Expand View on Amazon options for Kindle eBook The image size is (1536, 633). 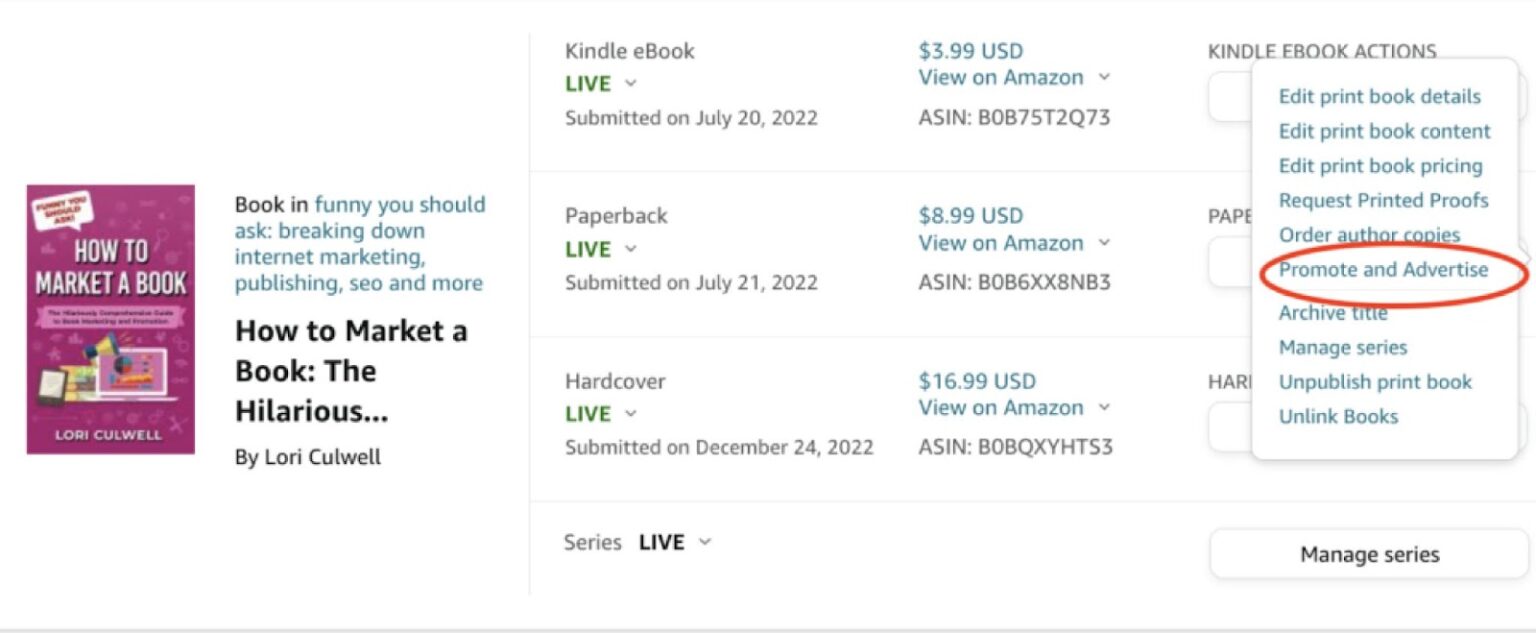pos(1103,78)
